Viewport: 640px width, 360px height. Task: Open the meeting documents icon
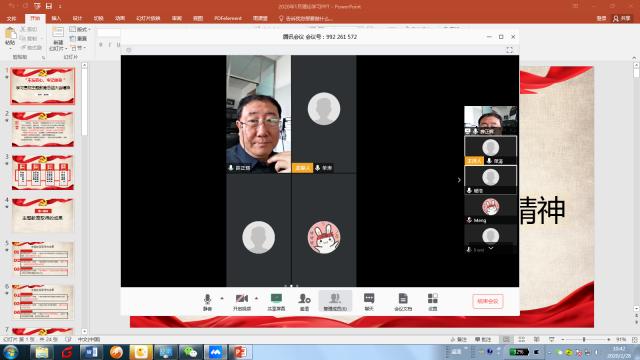click(x=403, y=302)
